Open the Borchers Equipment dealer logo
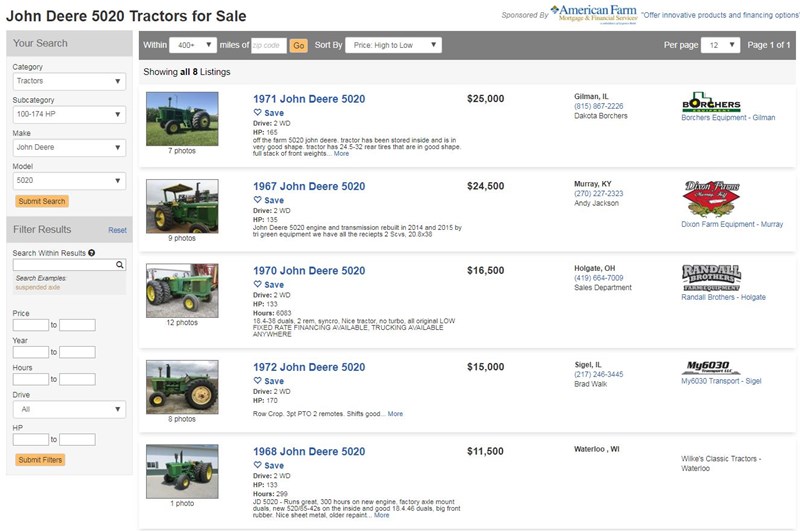This screenshot has height=531, width=800. [x=711, y=102]
